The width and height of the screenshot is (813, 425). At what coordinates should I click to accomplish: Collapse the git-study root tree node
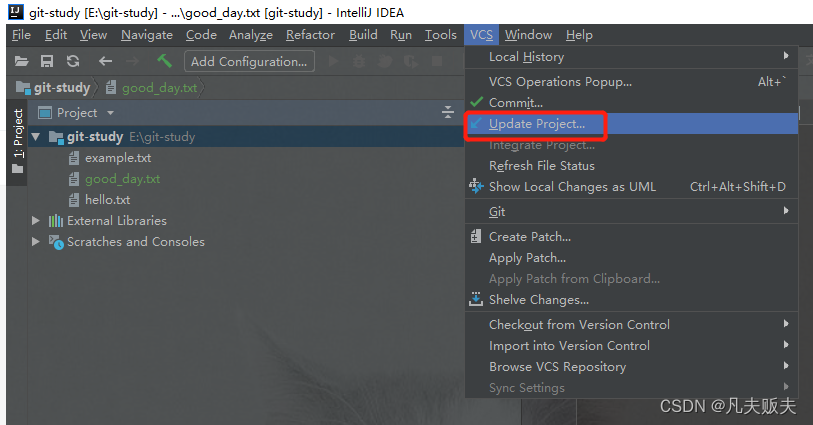pos(36,137)
